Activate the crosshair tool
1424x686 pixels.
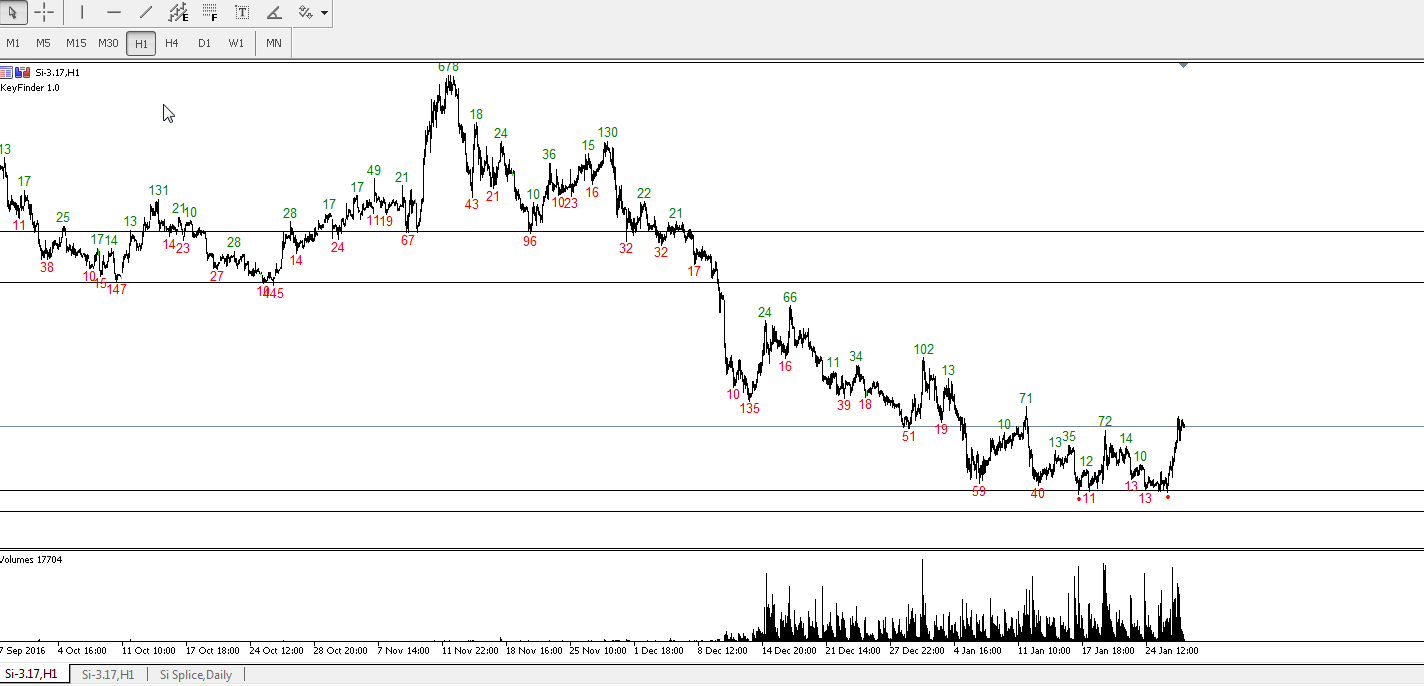pyautogui.click(x=44, y=13)
